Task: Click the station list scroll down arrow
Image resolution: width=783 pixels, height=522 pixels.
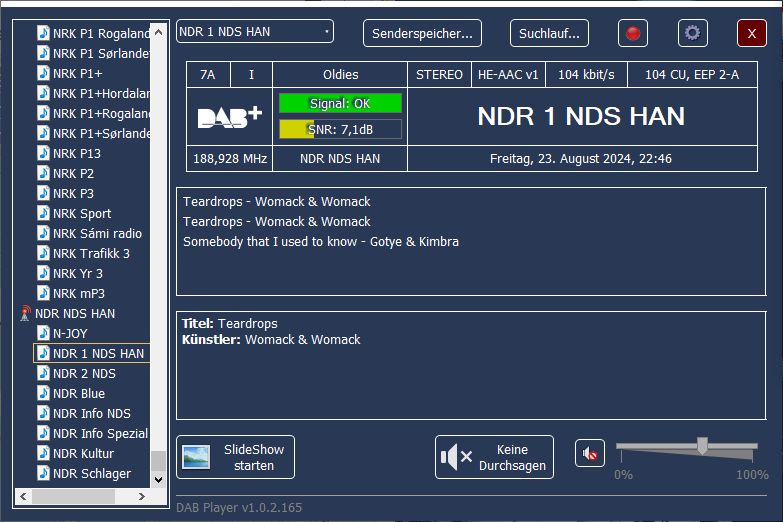Action: (157, 479)
